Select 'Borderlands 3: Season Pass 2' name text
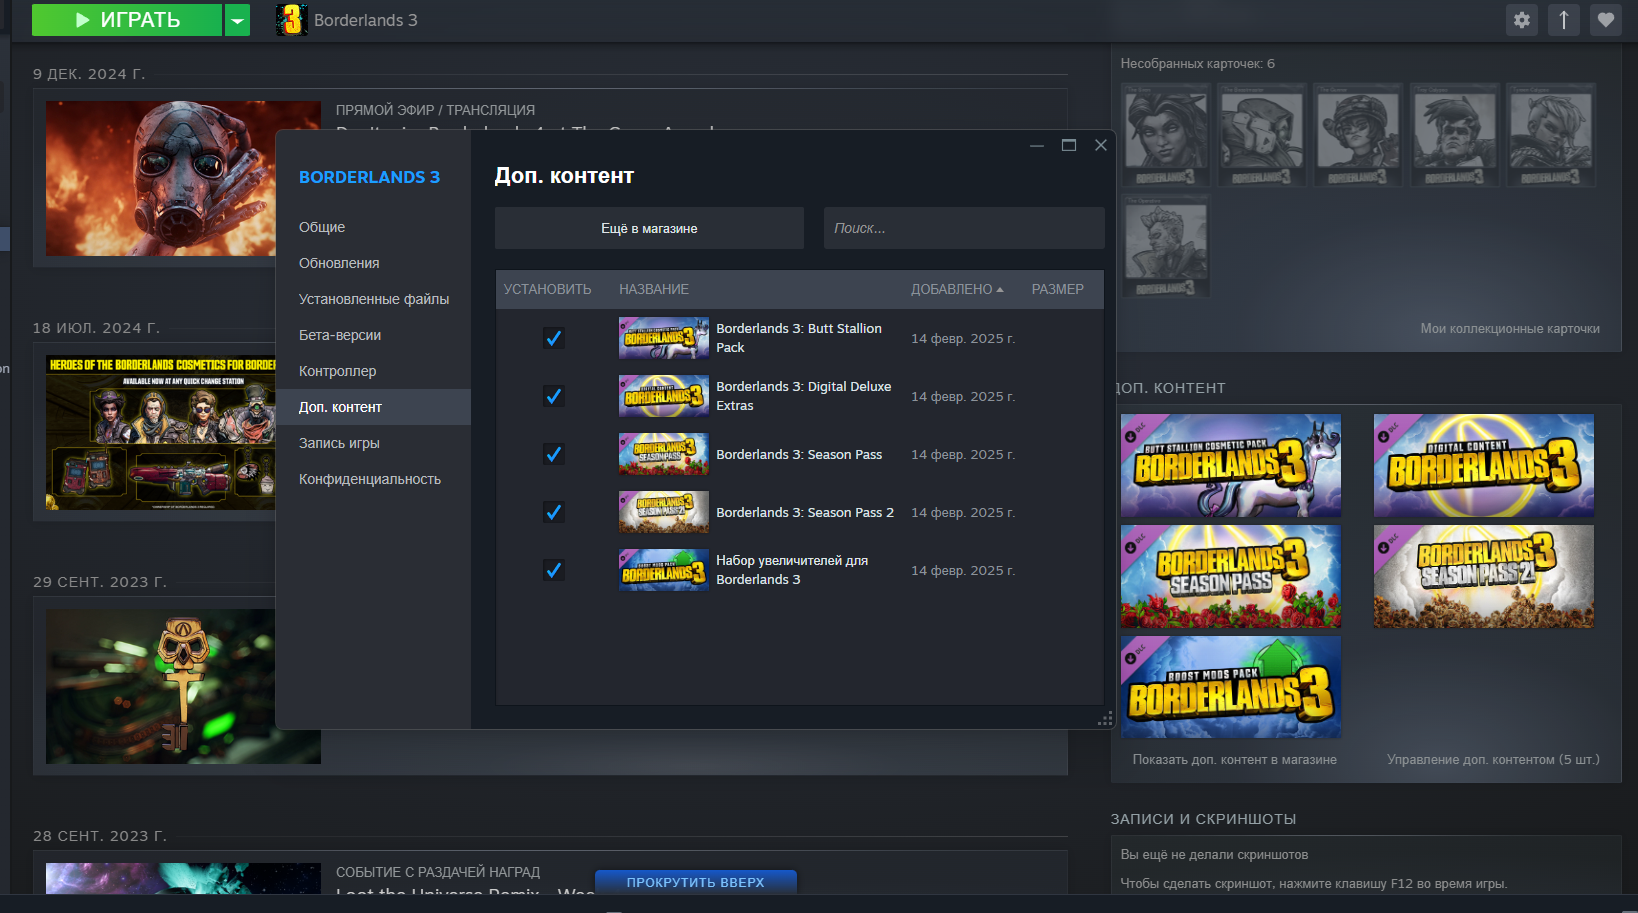The height and width of the screenshot is (913, 1638). [805, 512]
